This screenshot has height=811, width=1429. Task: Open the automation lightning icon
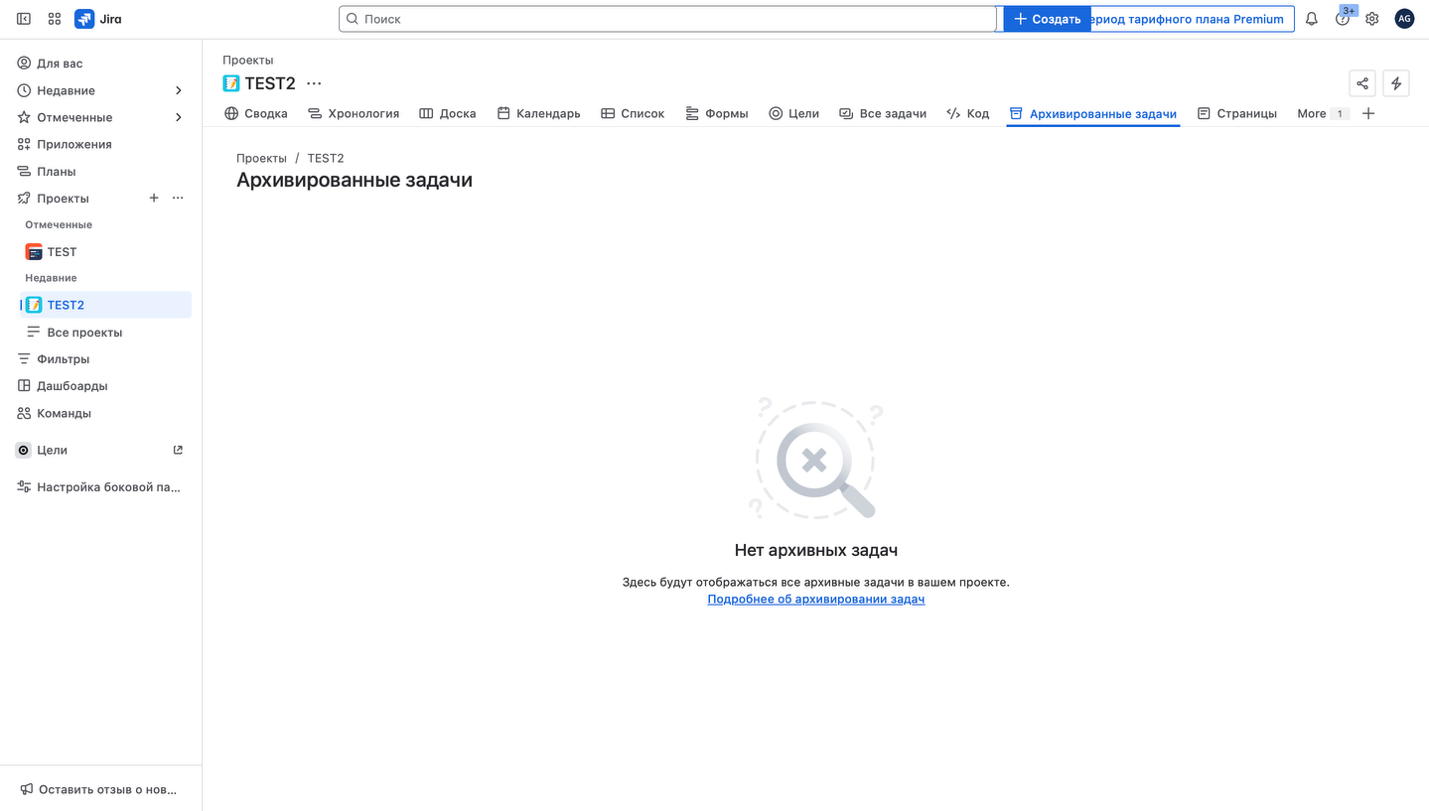(x=1396, y=83)
